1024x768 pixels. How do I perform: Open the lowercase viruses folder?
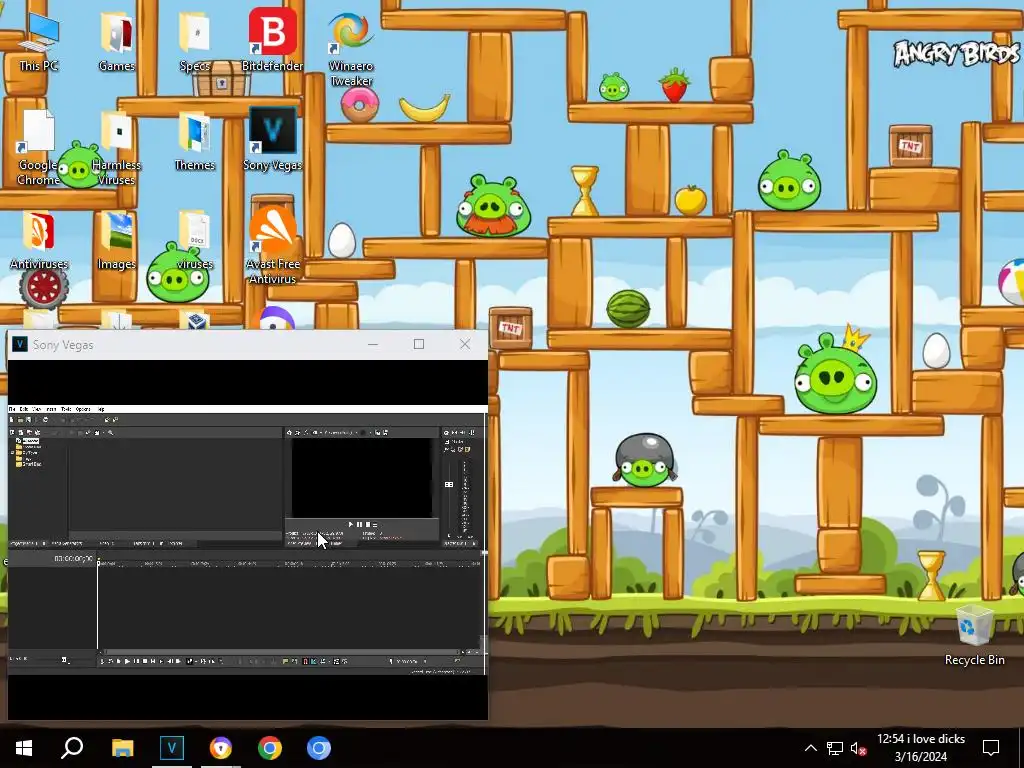click(194, 240)
